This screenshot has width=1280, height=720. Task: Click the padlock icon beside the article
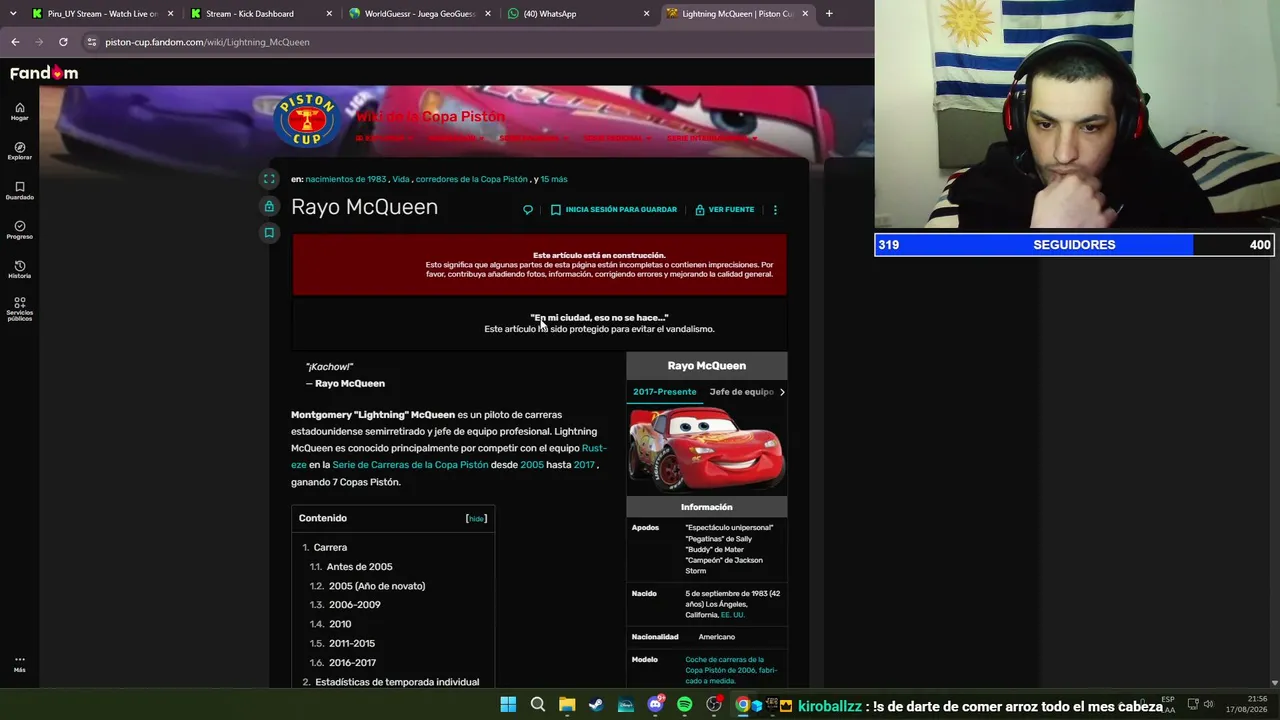pos(269,206)
